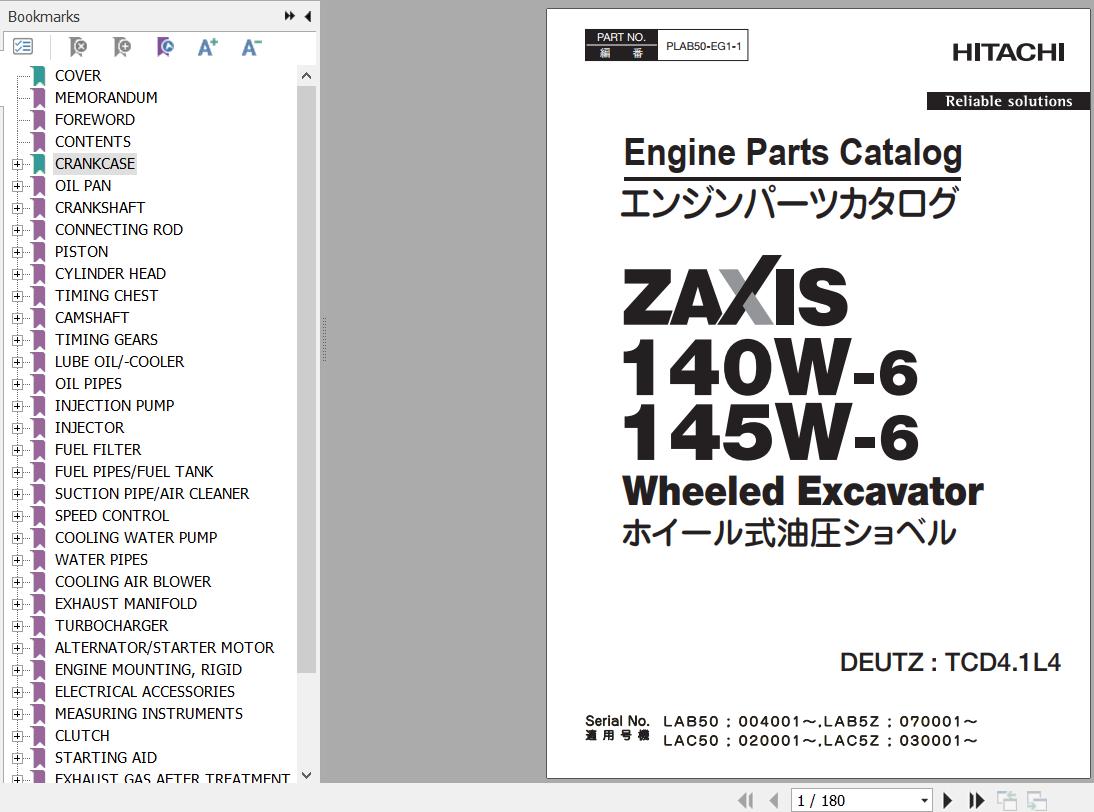This screenshot has height=812, width=1094.
Task: Click the bookmarks scrollbar down arrow
Action: (x=306, y=775)
